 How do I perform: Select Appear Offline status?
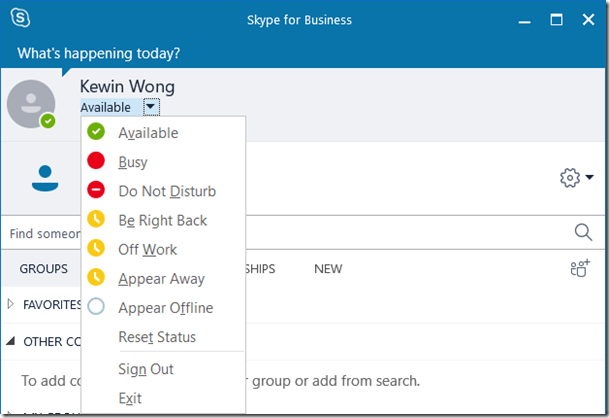coord(165,308)
